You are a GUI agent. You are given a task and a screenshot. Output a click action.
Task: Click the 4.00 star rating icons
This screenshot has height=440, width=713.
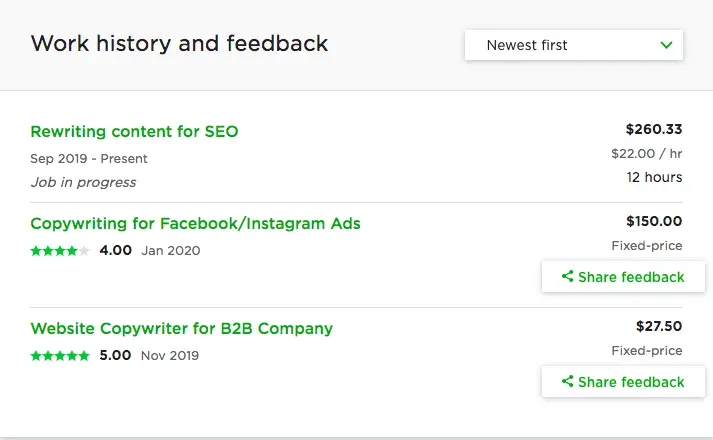point(60,250)
